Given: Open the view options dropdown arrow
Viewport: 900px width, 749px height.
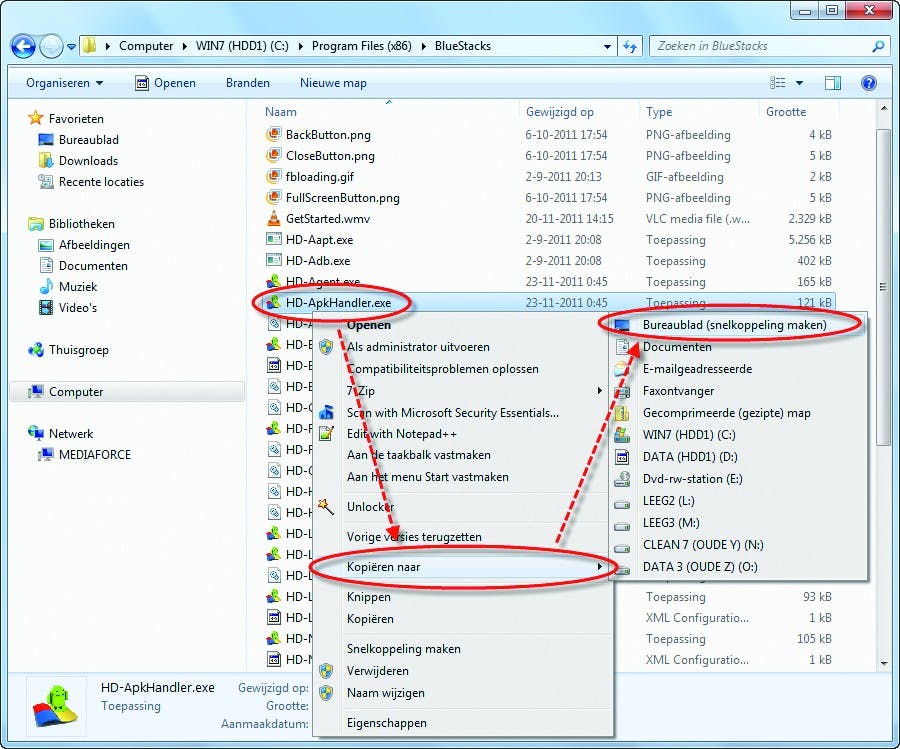Looking at the screenshot, I should [799, 83].
